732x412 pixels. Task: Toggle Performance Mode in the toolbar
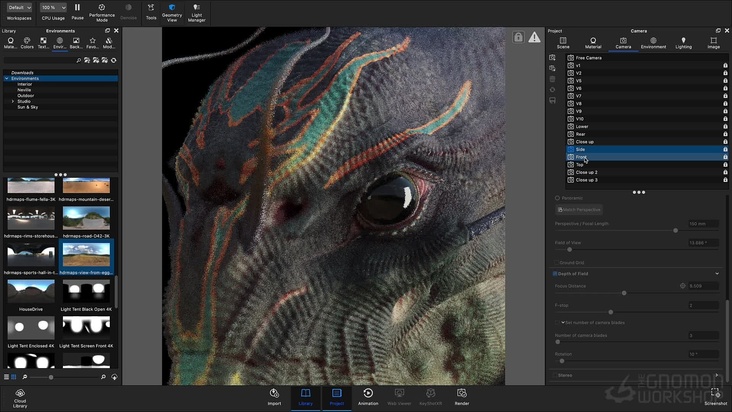[x=102, y=8]
